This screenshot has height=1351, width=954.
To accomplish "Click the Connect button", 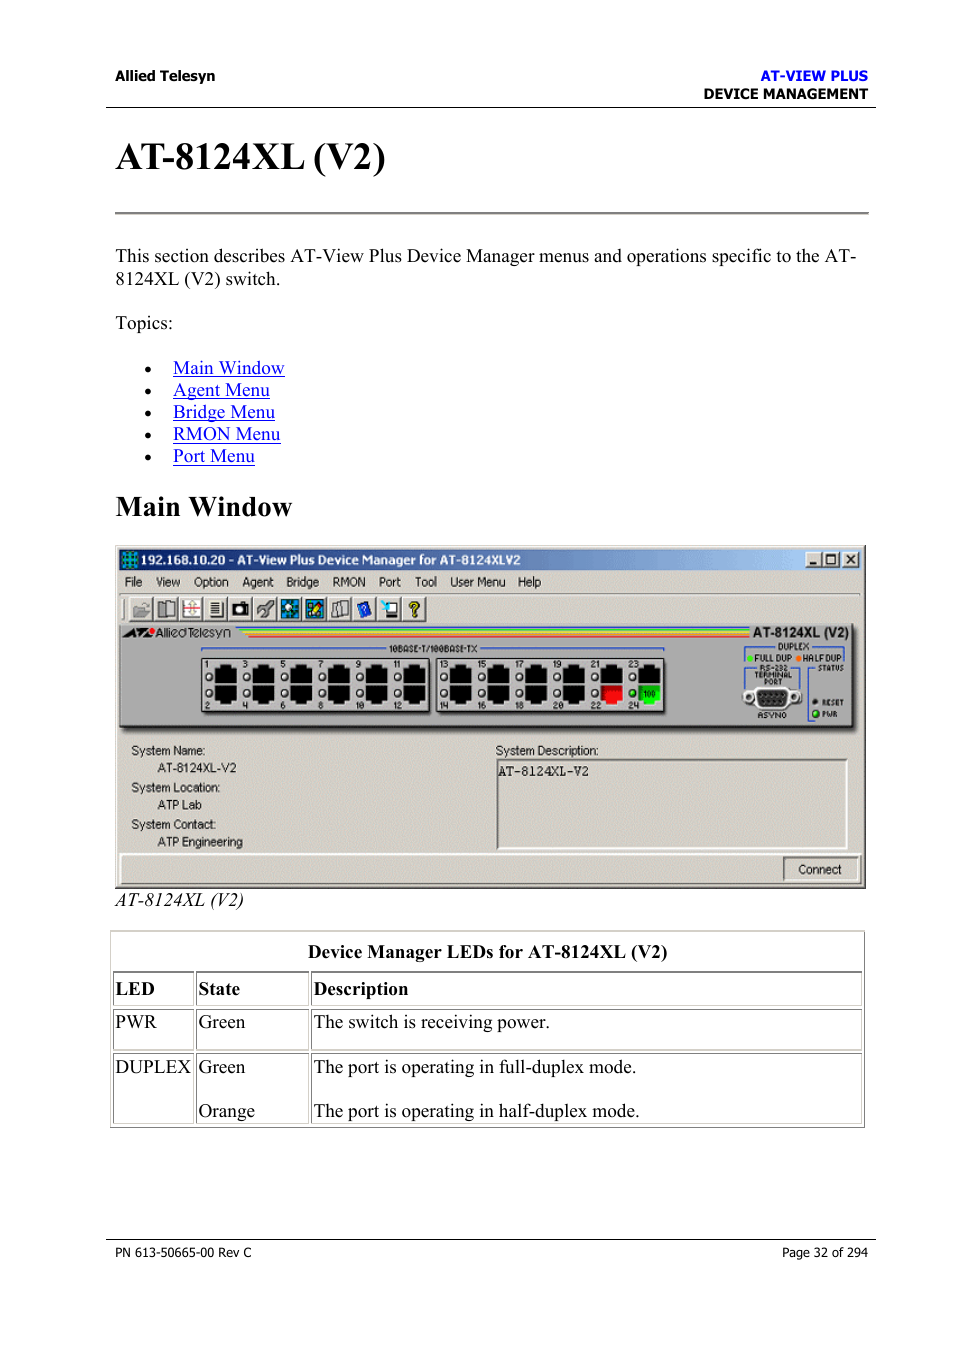I will pos(820,869).
